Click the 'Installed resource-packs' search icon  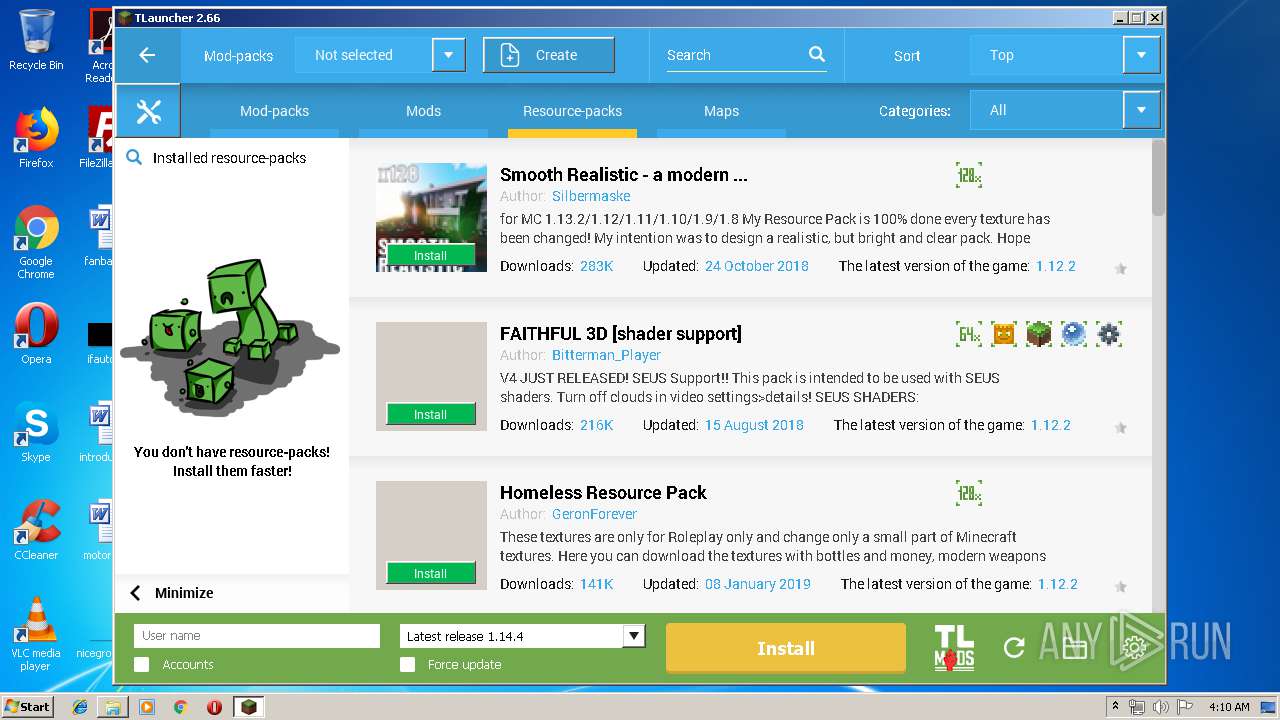[133, 158]
